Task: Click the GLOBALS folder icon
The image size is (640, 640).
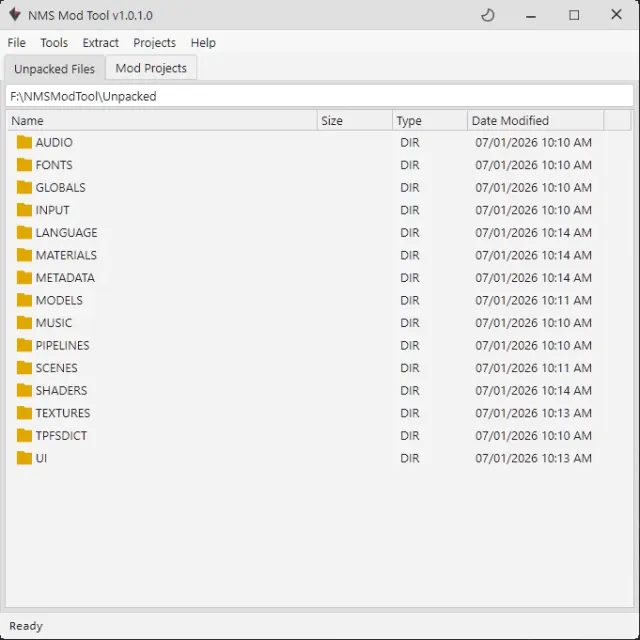Action: tap(24, 187)
